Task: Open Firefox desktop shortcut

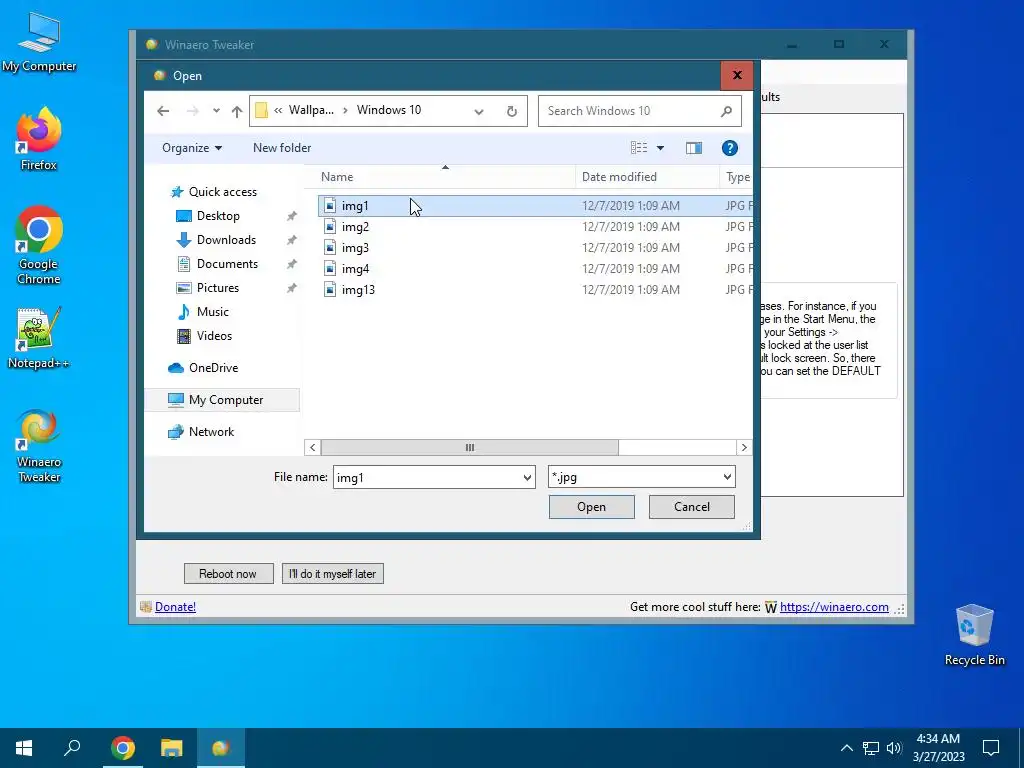Action: 39,139
